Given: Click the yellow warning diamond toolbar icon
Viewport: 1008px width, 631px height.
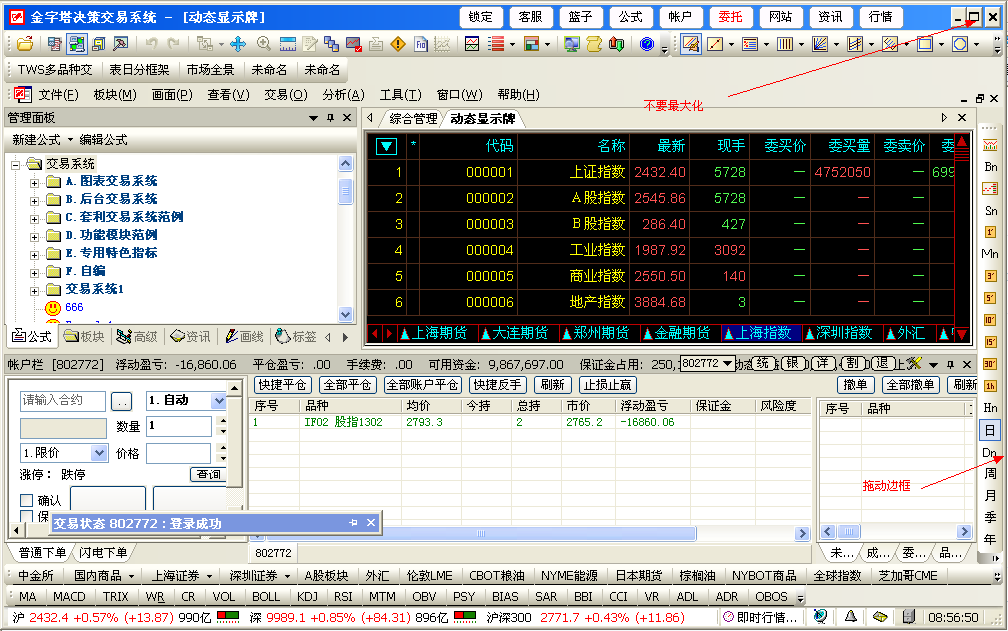Looking at the screenshot, I should click(x=398, y=44).
